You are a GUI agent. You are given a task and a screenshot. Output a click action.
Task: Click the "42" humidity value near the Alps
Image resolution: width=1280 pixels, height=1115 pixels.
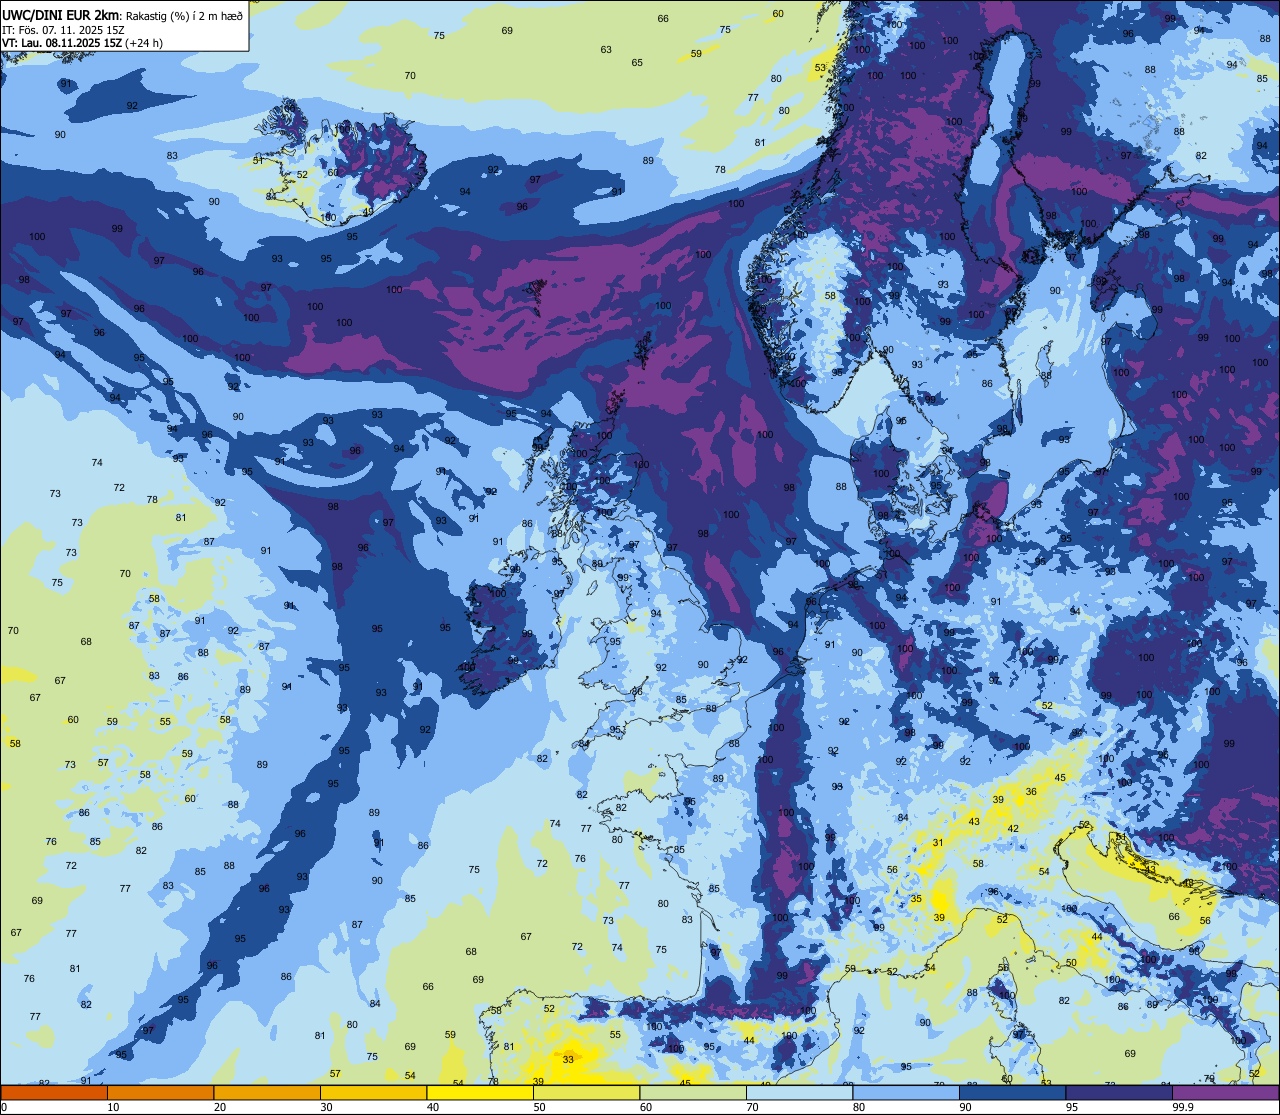click(1013, 828)
